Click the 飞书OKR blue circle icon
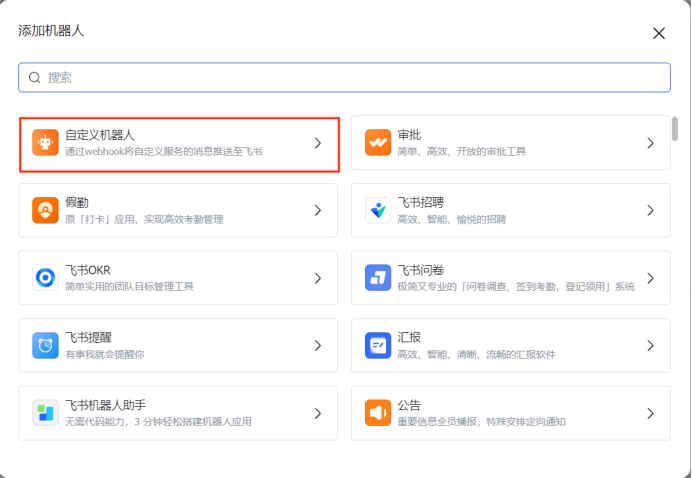 click(x=45, y=278)
